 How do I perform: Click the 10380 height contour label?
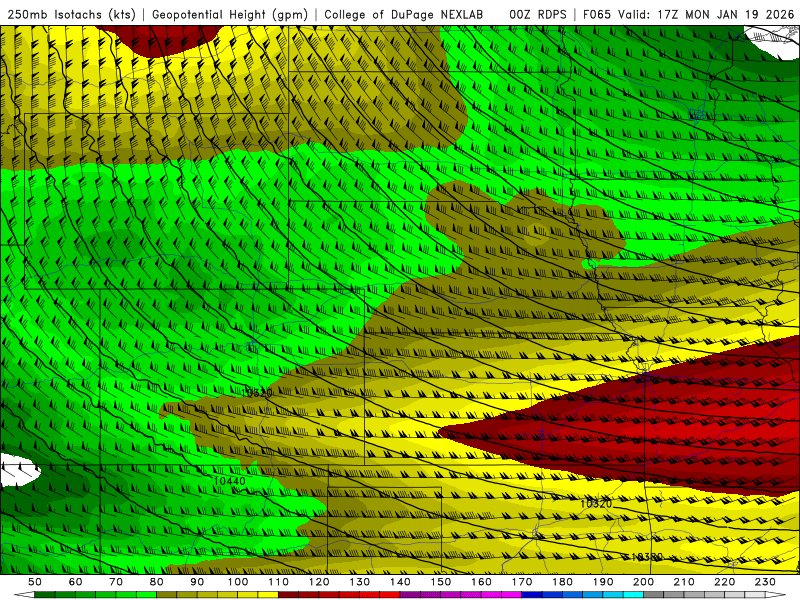646,557
